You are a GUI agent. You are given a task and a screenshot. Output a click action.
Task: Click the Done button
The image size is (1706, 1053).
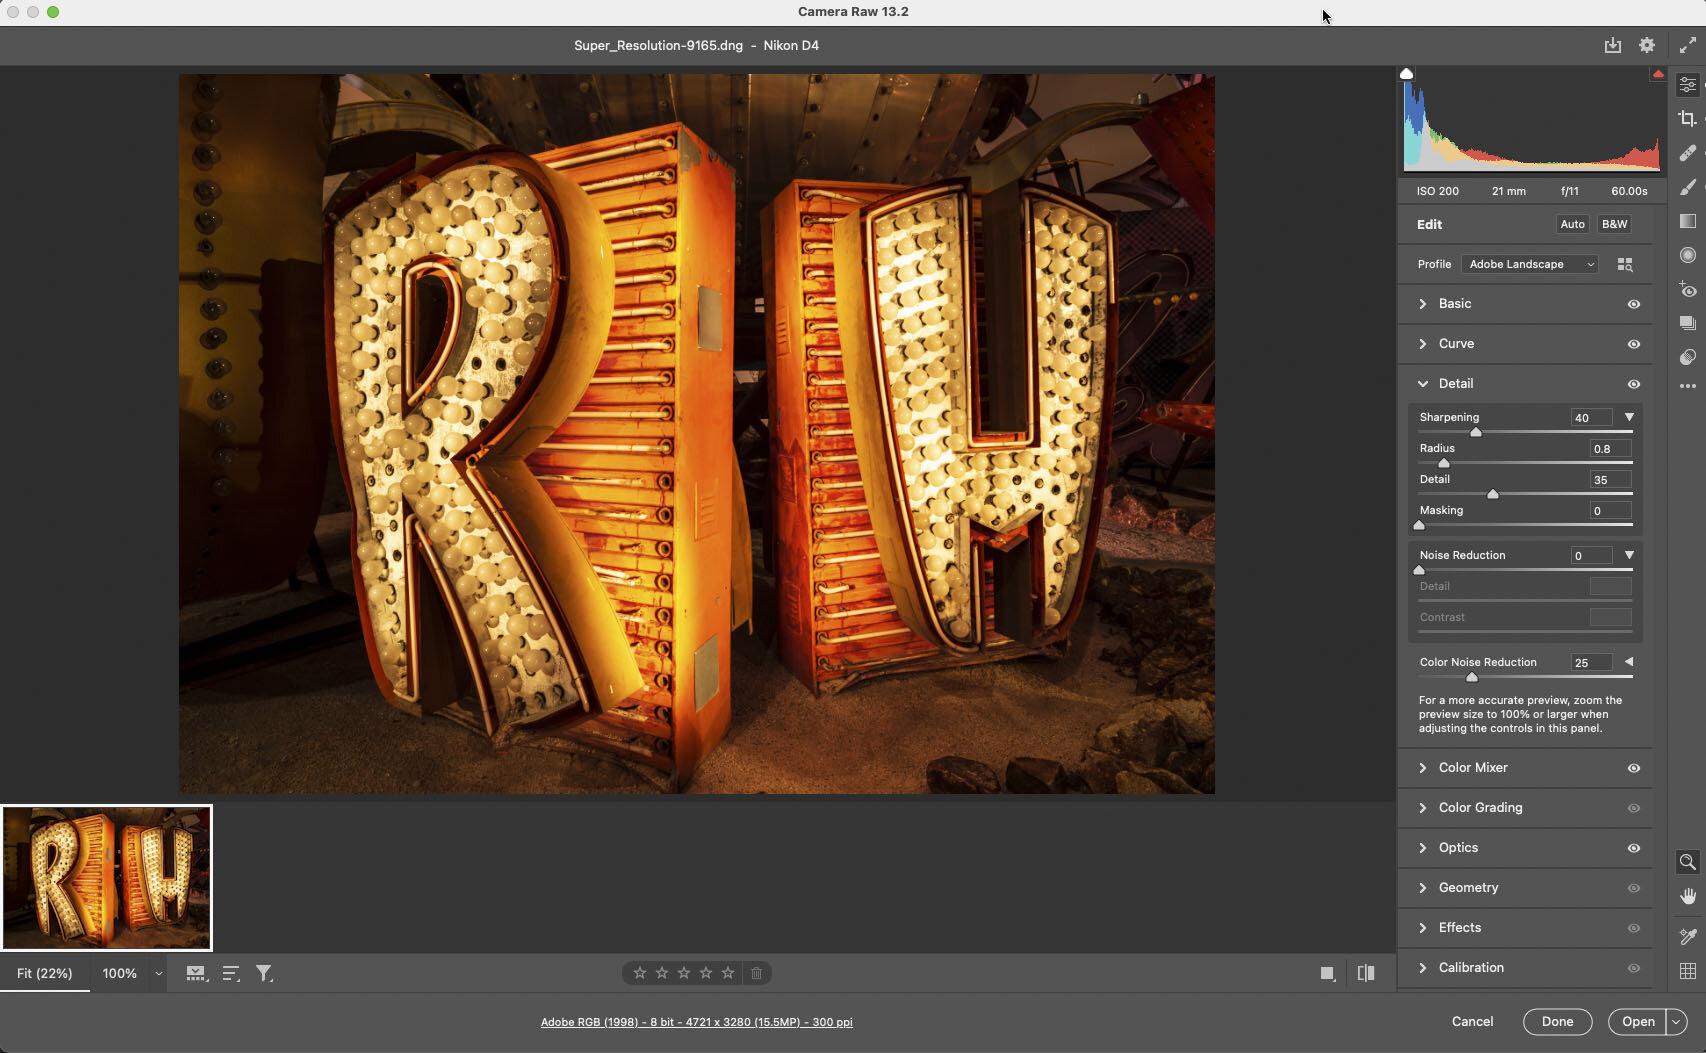(x=1557, y=1021)
